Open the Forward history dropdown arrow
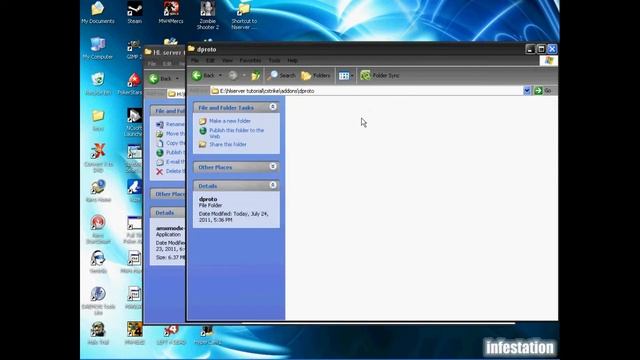Image resolution: width=640 pixels, height=360 pixels. [244, 76]
